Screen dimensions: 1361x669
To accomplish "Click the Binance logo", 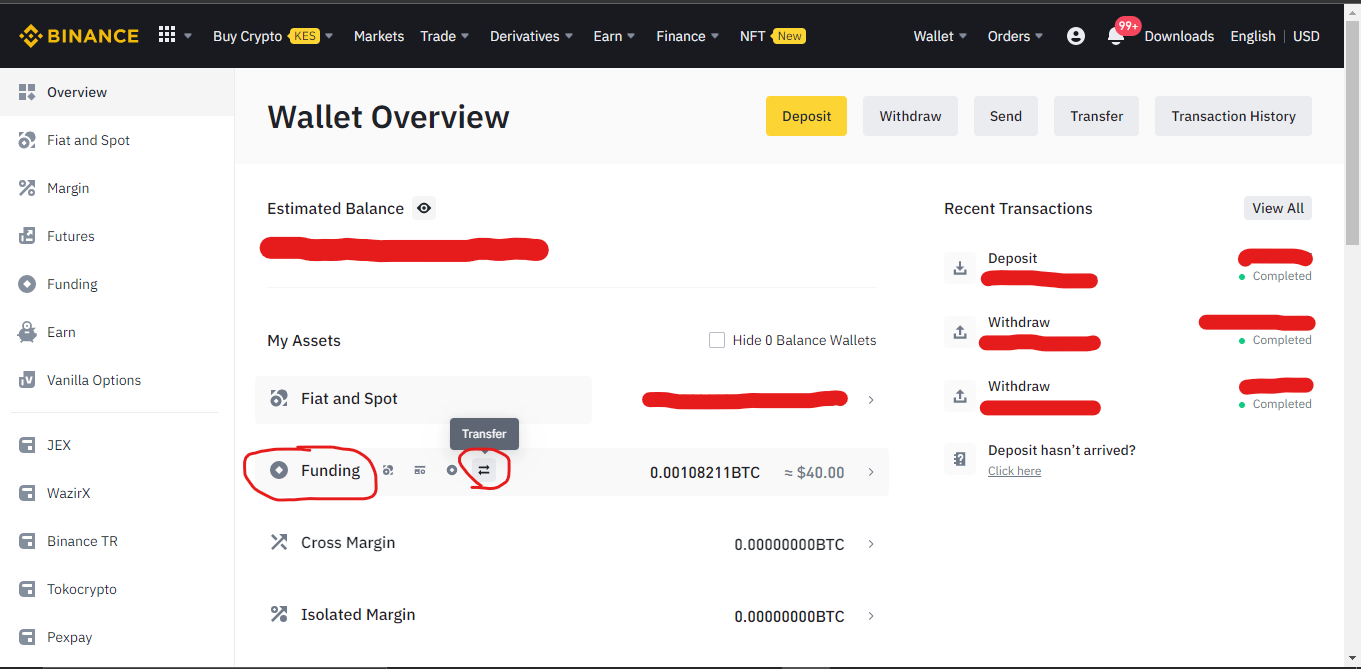I will [x=79, y=36].
